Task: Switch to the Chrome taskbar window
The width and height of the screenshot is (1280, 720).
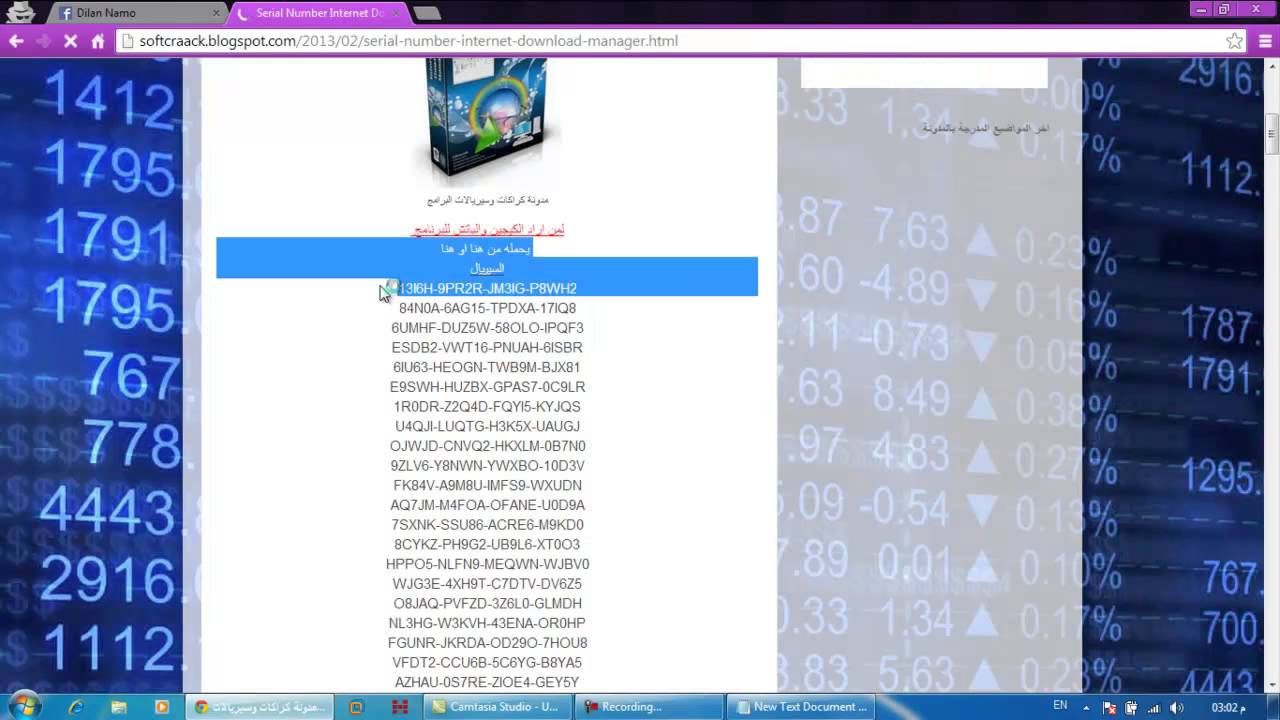Action: (260, 707)
